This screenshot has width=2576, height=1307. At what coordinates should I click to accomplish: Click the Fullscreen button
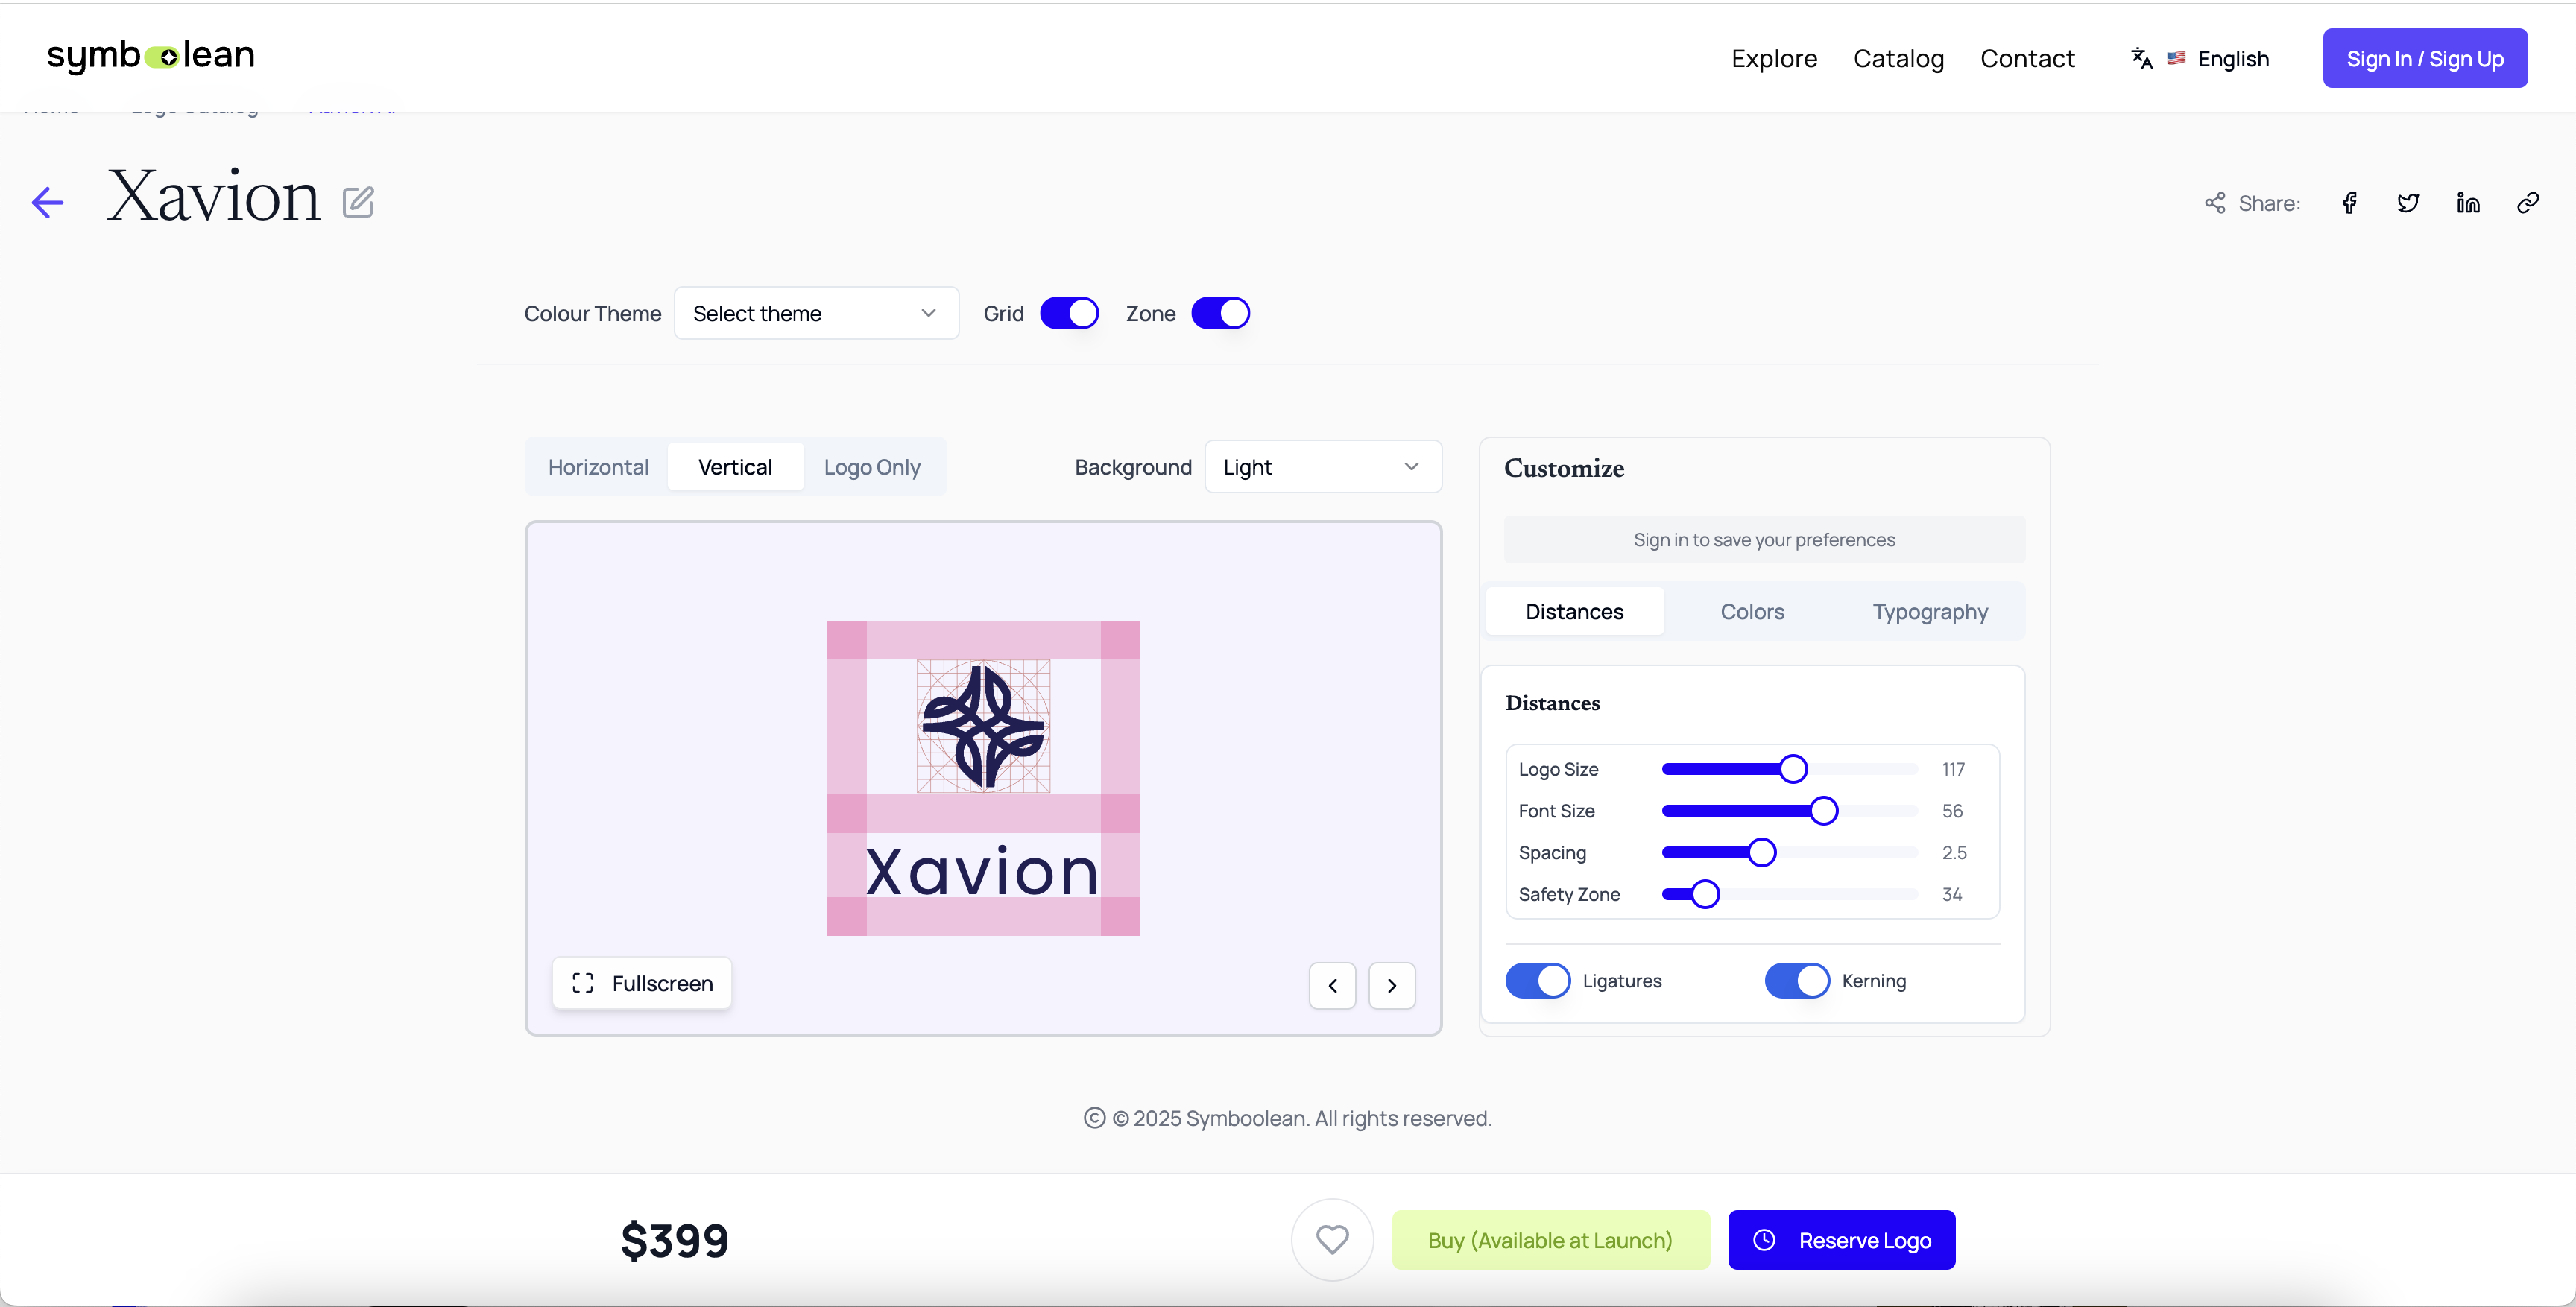pyautogui.click(x=642, y=983)
